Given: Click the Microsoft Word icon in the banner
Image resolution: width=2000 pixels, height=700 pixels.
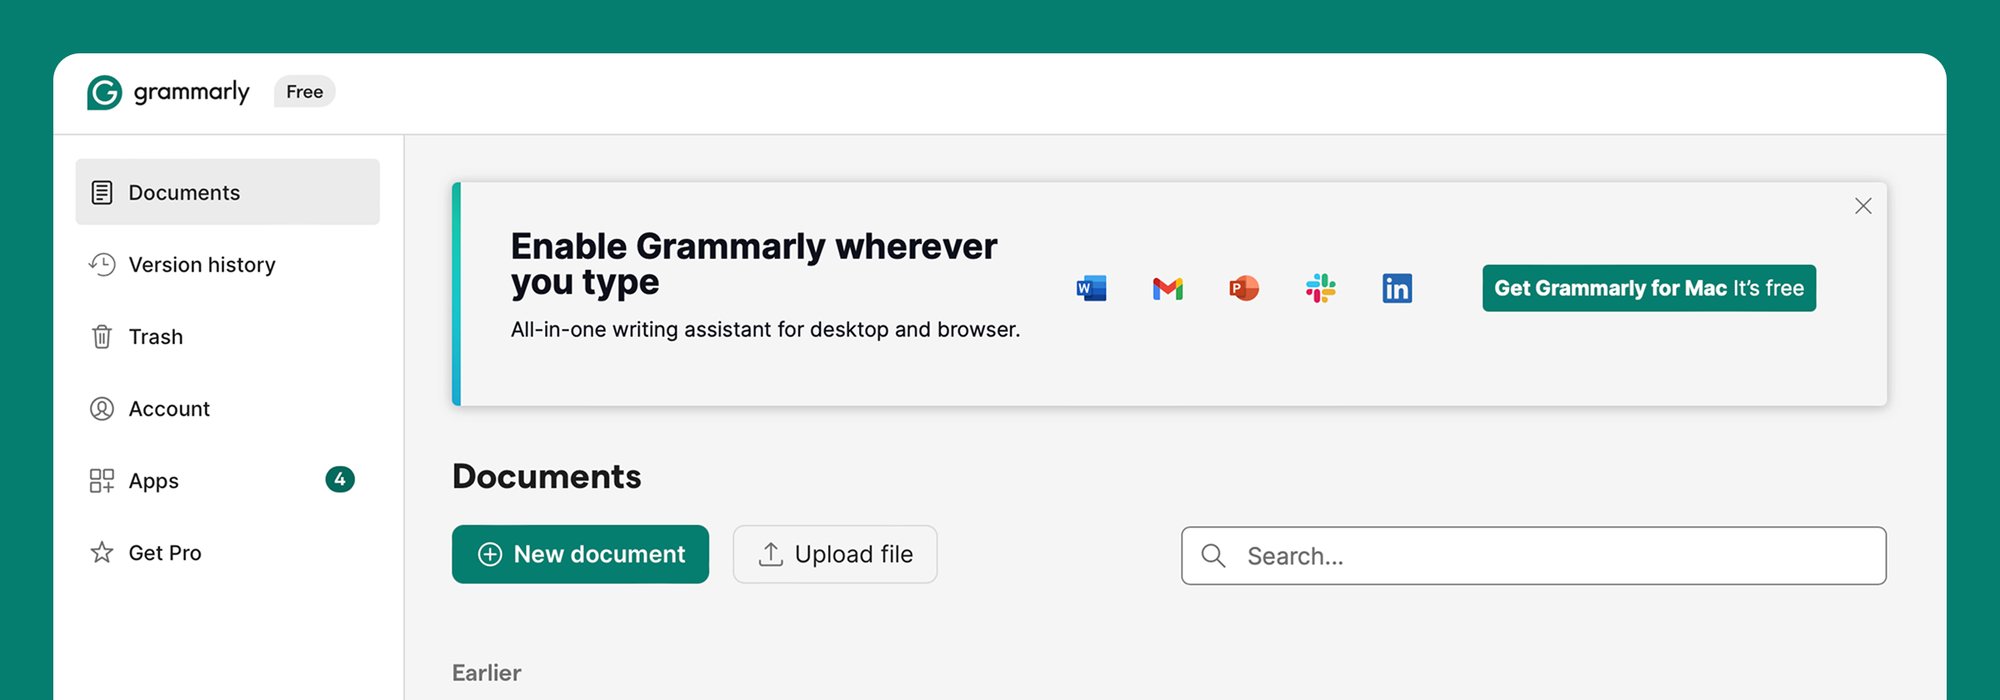Looking at the screenshot, I should point(1091,288).
